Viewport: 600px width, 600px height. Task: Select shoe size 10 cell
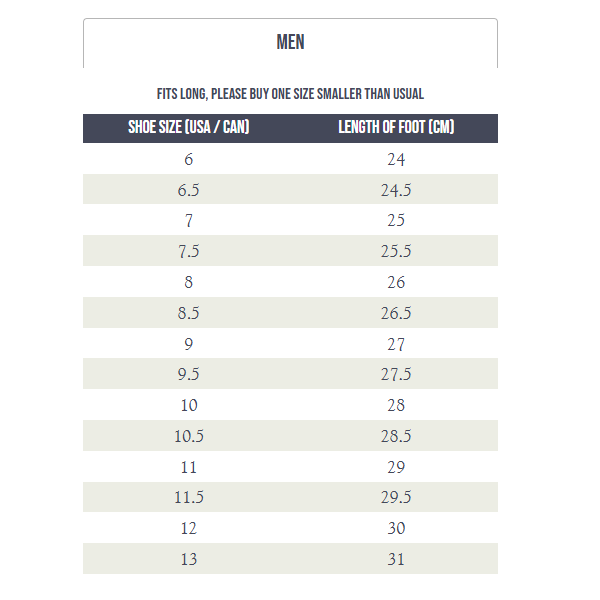[188, 405]
